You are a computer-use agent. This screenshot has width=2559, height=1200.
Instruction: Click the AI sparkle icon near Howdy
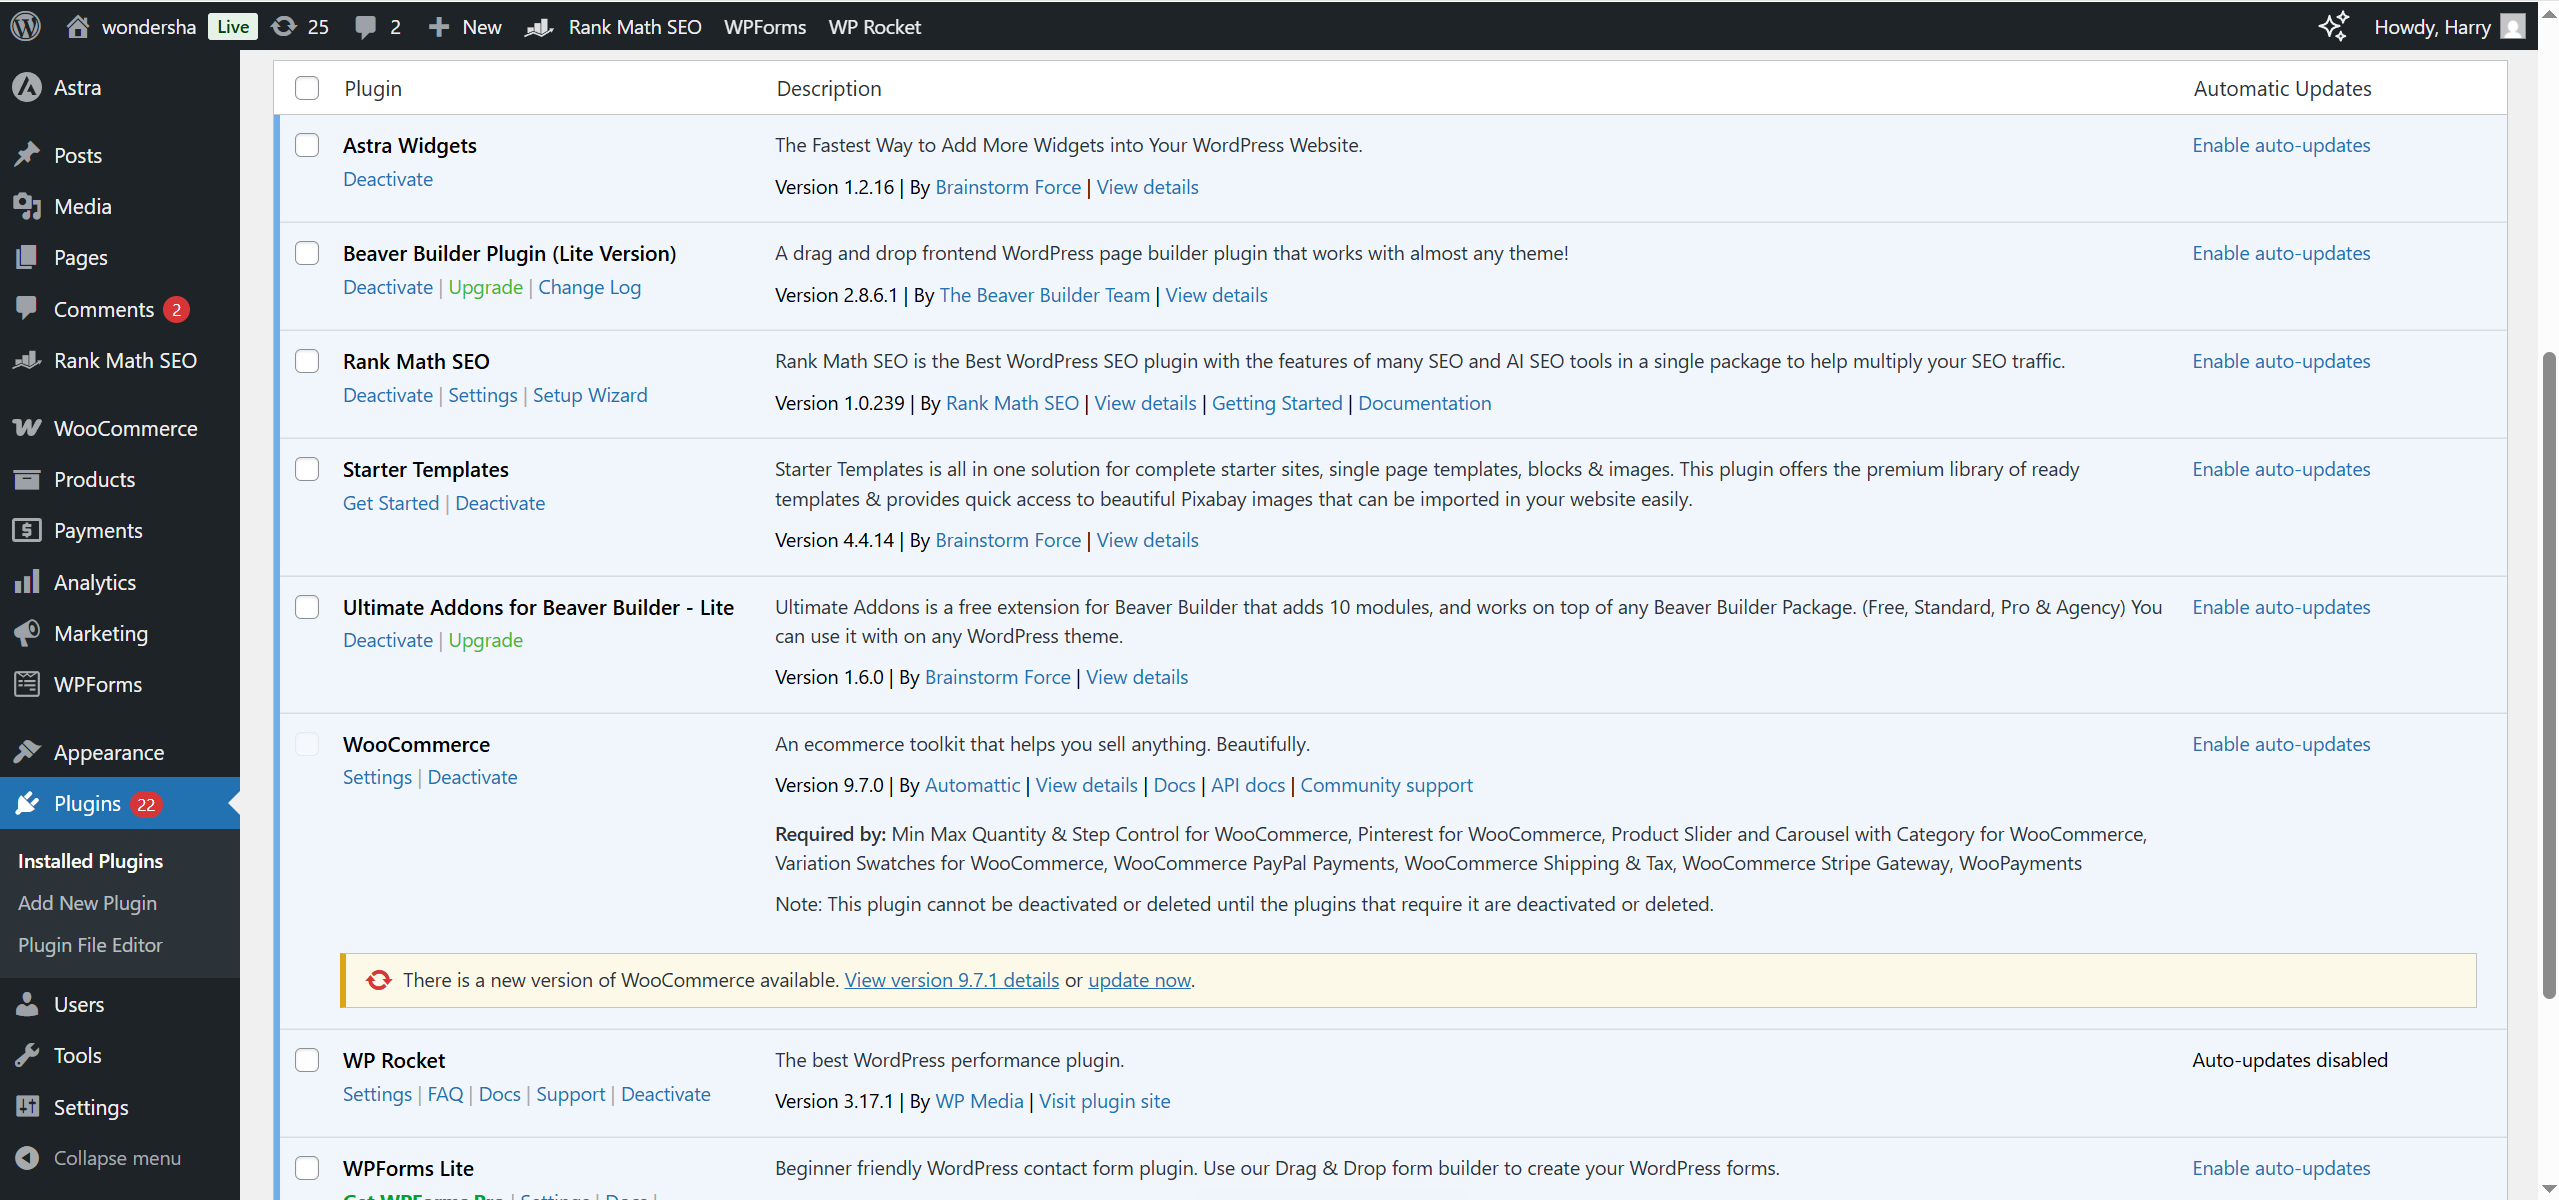click(x=2333, y=26)
